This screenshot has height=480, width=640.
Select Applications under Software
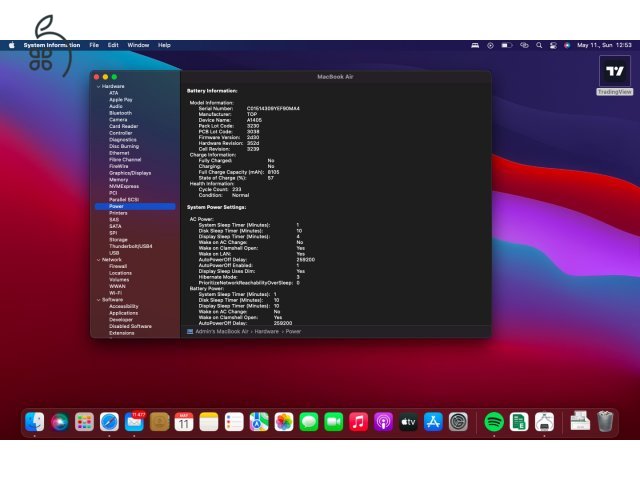coord(123,313)
